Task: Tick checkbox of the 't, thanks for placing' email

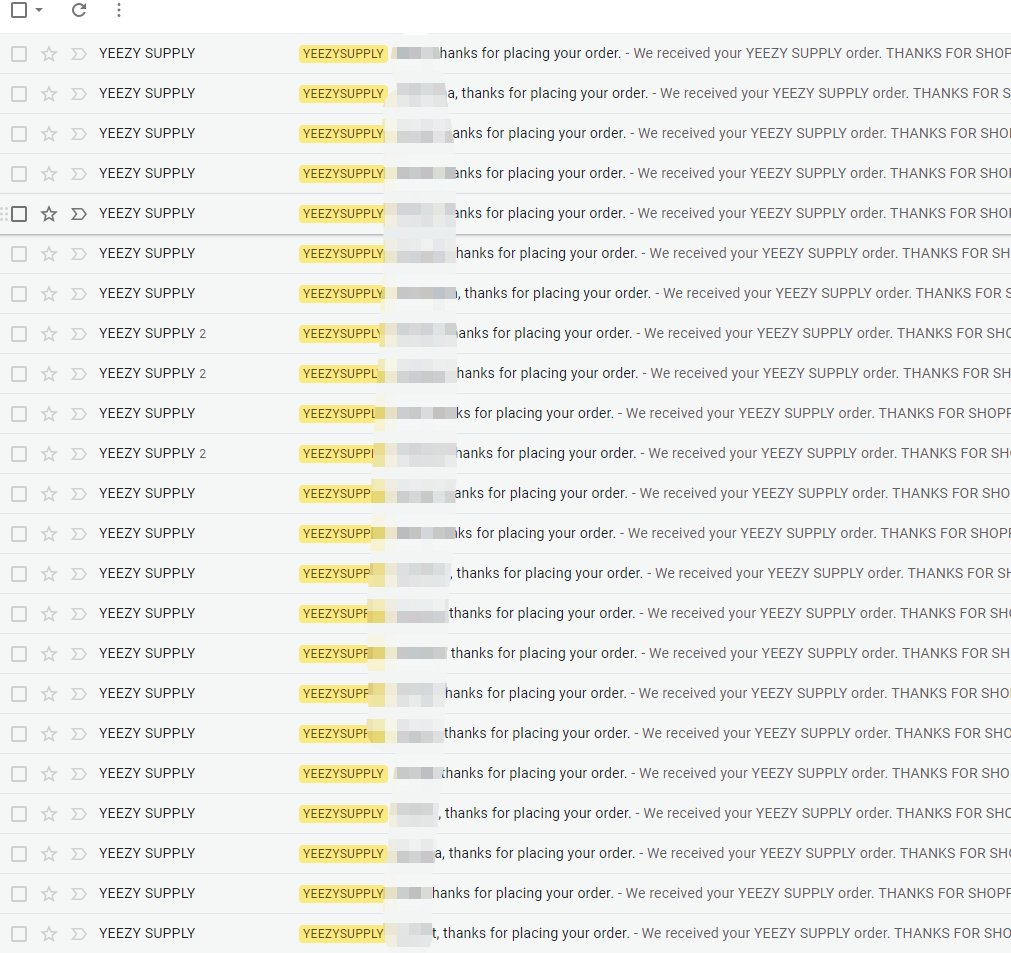Action: 19,933
